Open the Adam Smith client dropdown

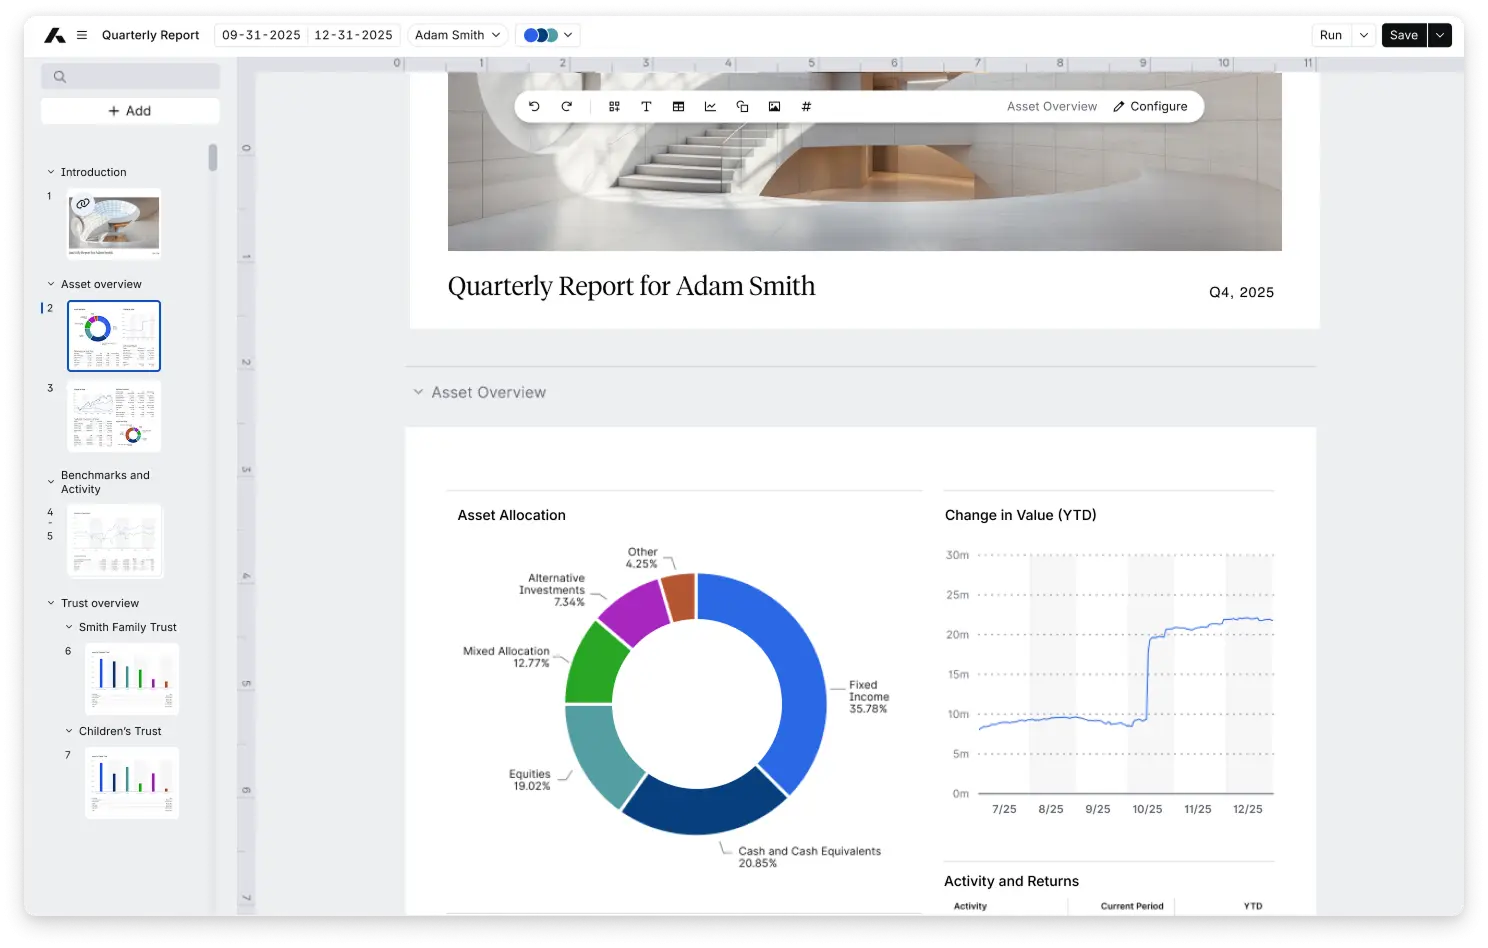click(458, 35)
